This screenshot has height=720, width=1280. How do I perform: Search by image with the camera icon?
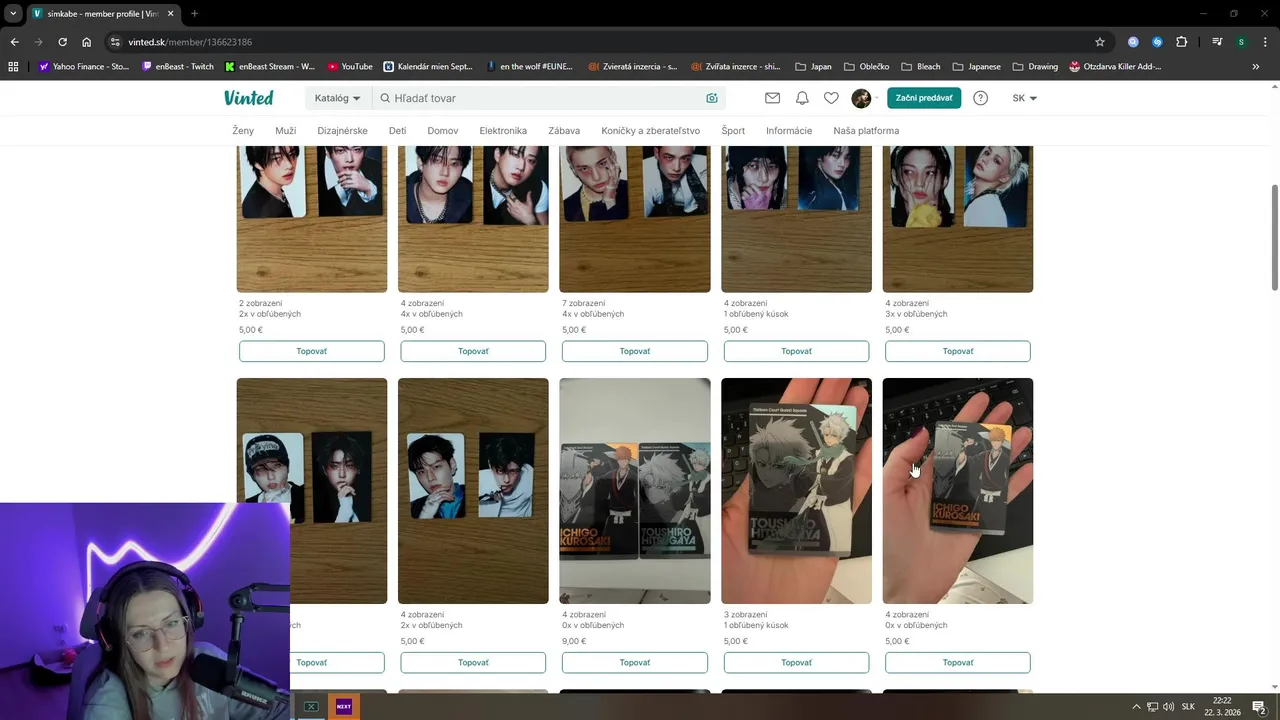pos(712,98)
